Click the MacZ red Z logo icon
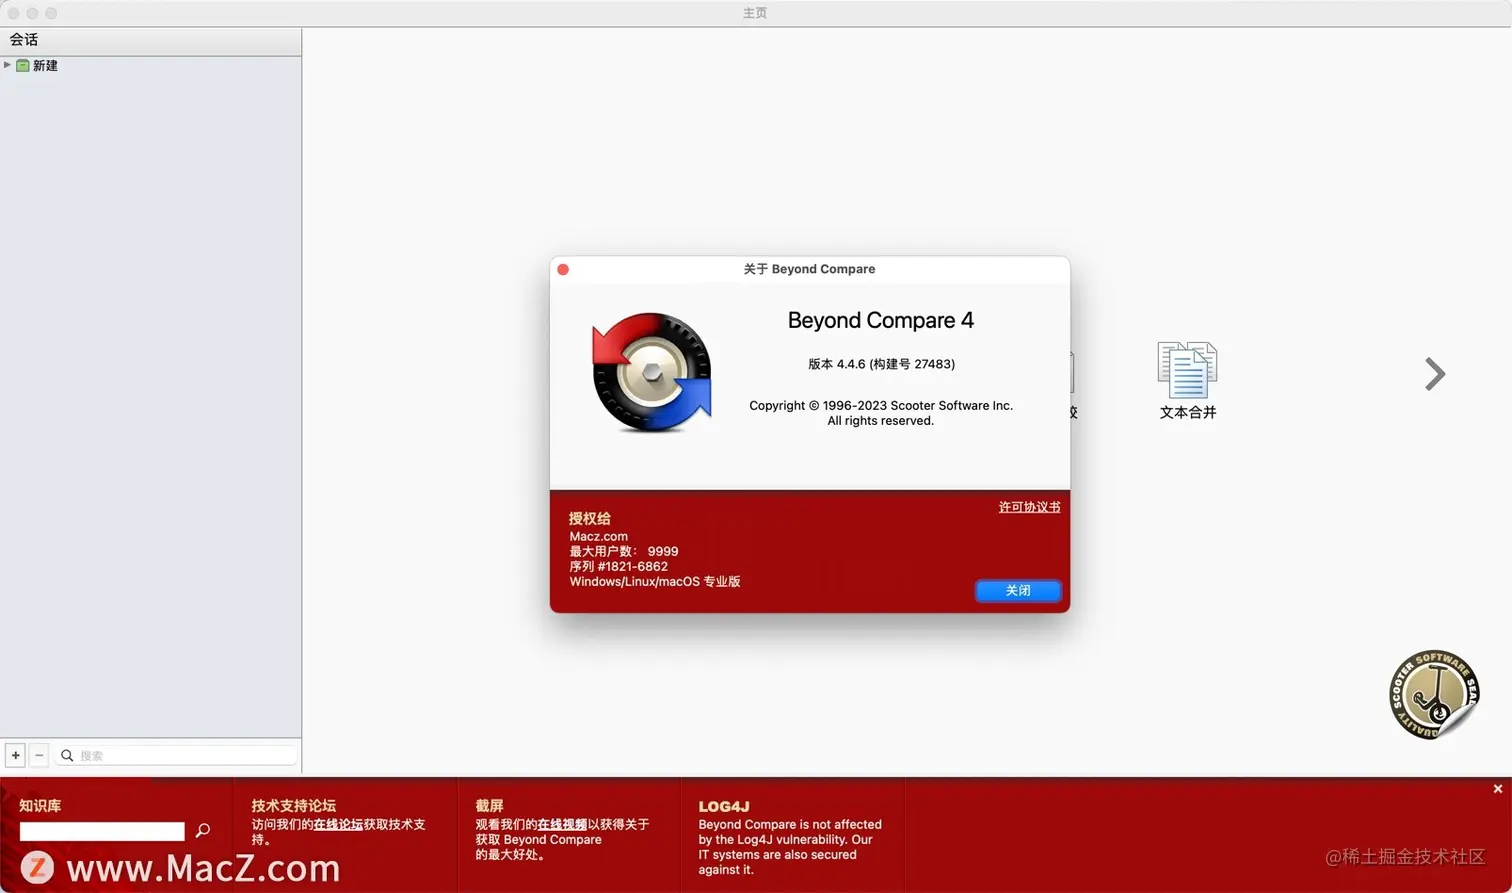The height and width of the screenshot is (893, 1512). point(39,865)
